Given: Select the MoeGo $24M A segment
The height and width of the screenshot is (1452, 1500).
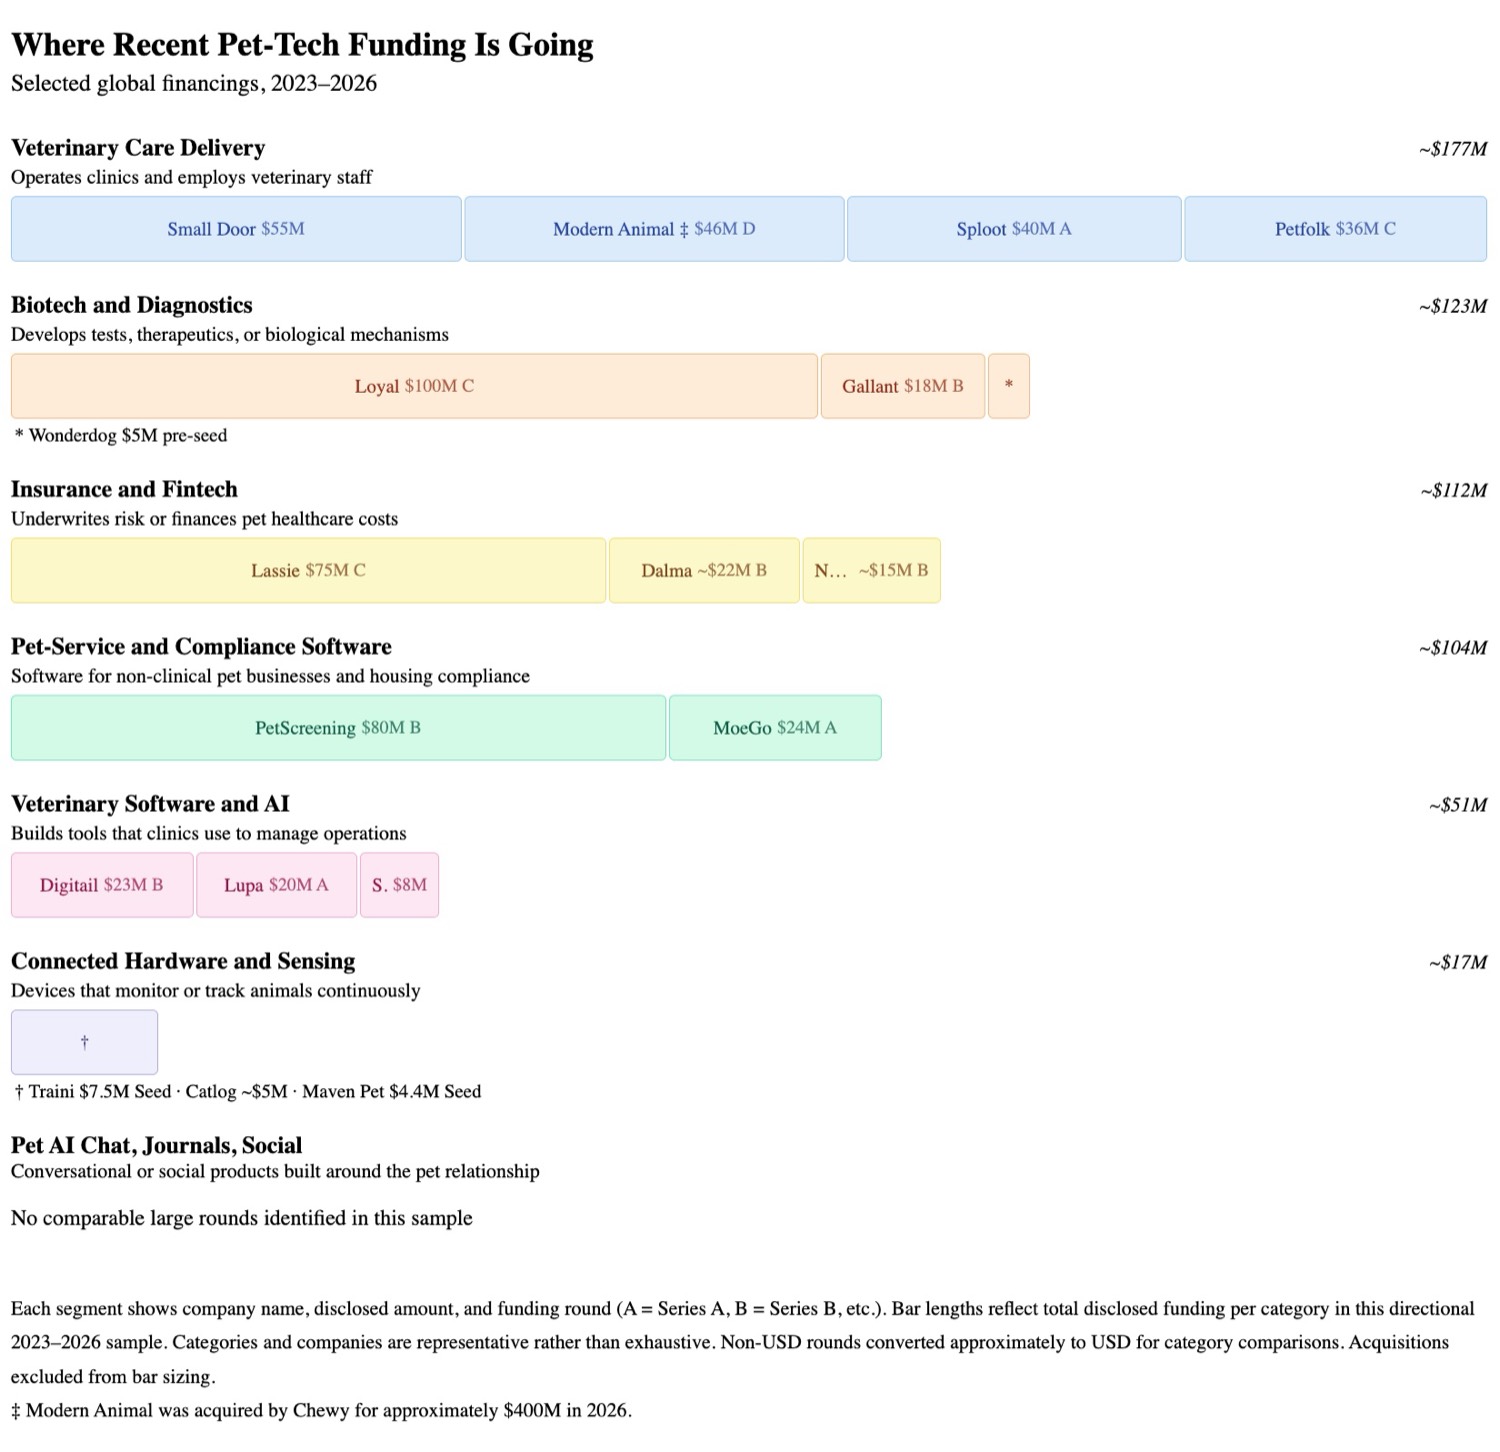Looking at the screenshot, I should (x=775, y=728).
